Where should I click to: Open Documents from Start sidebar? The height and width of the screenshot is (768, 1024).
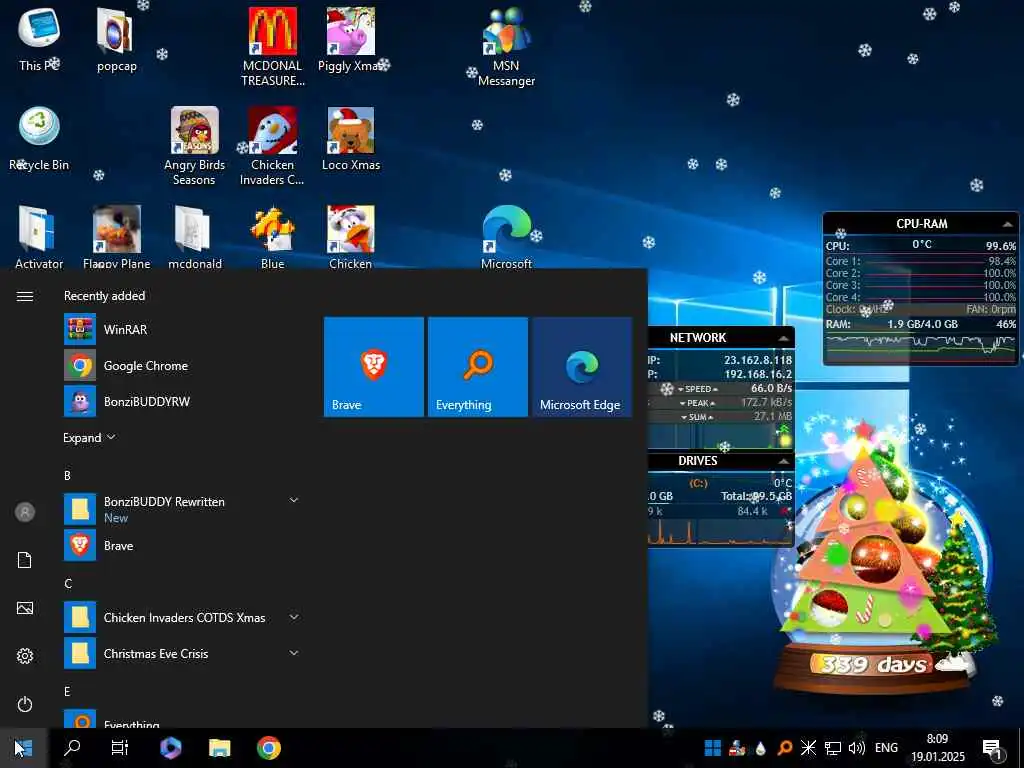25,560
